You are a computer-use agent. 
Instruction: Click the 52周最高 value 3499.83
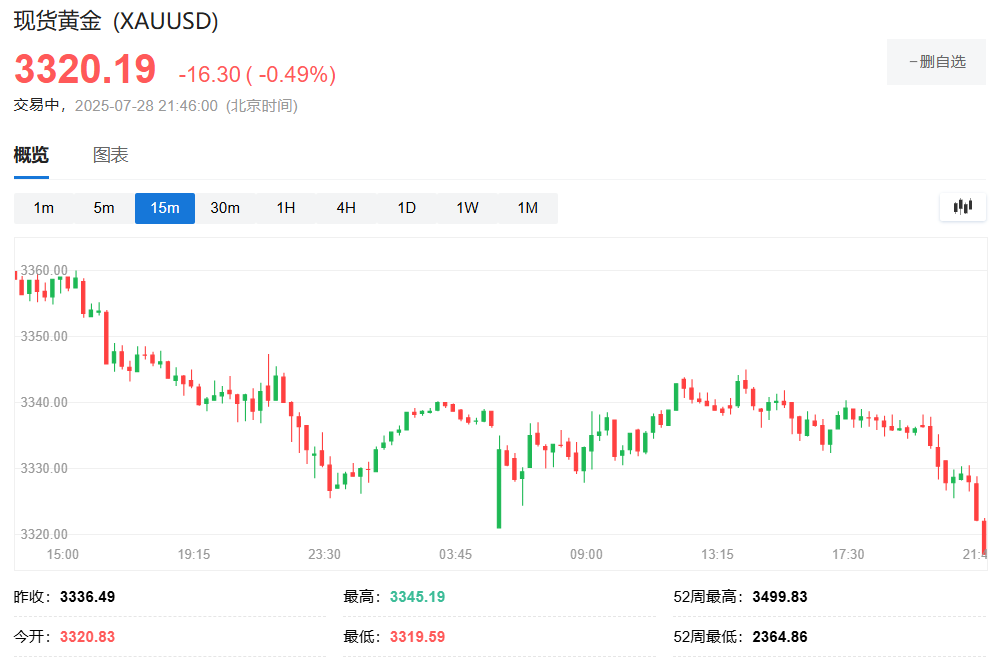(780, 597)
